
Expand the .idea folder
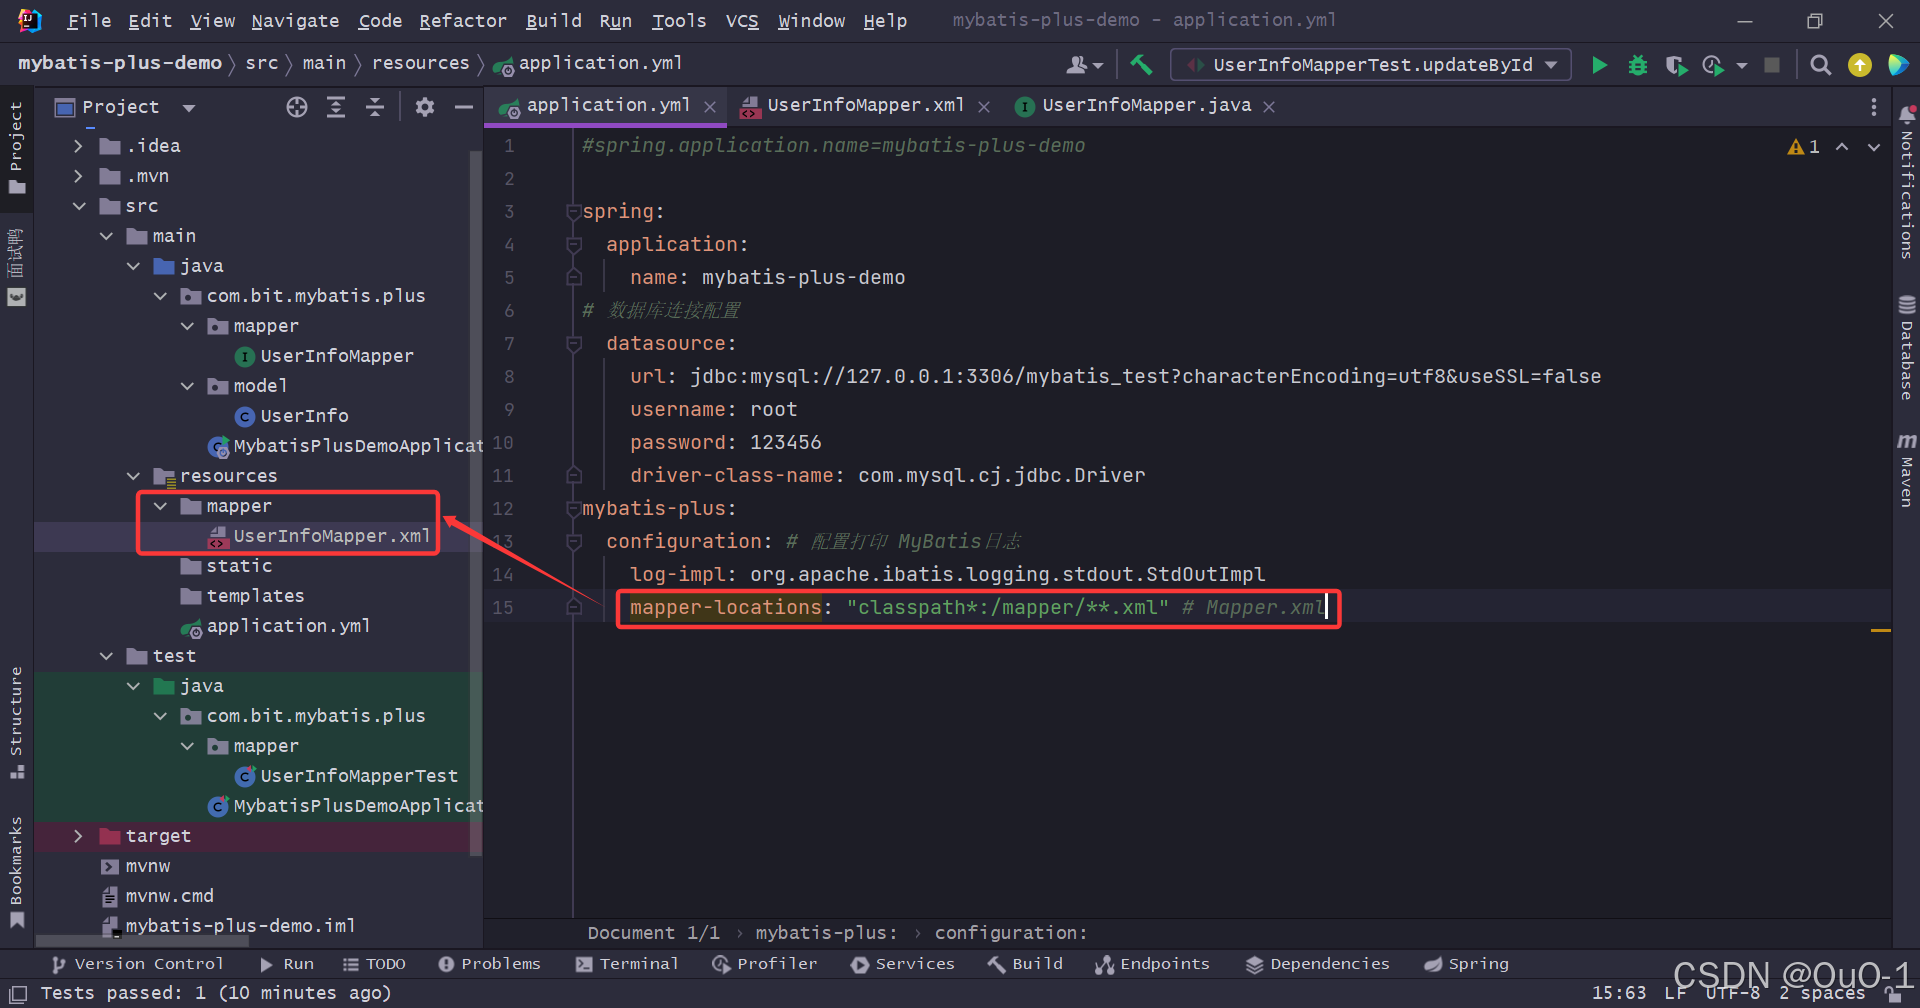[79, 146]
